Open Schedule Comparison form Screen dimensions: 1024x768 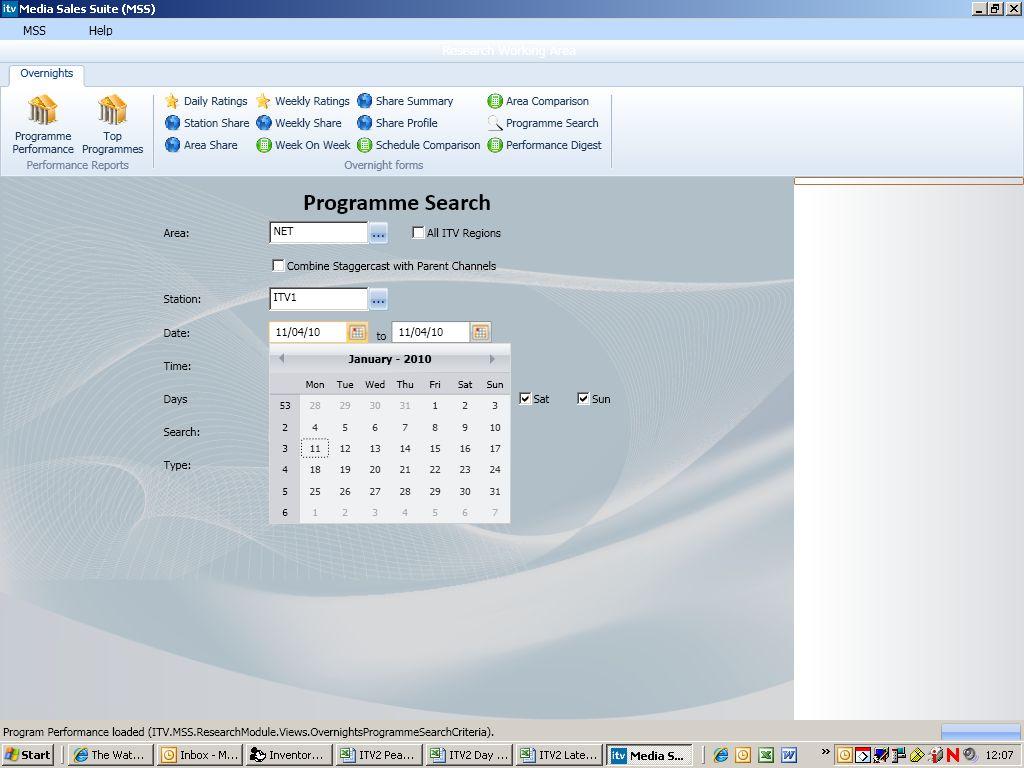pos(419,145)
